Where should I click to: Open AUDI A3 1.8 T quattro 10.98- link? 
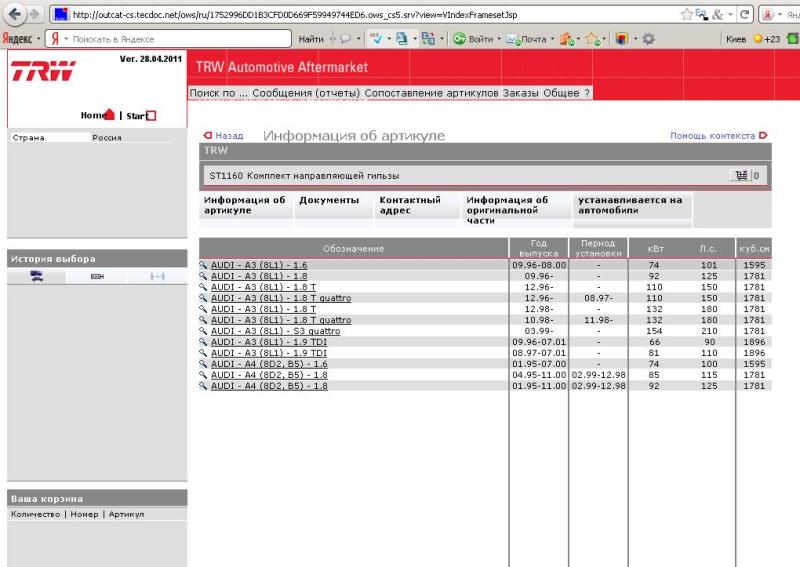click(281, 320)
